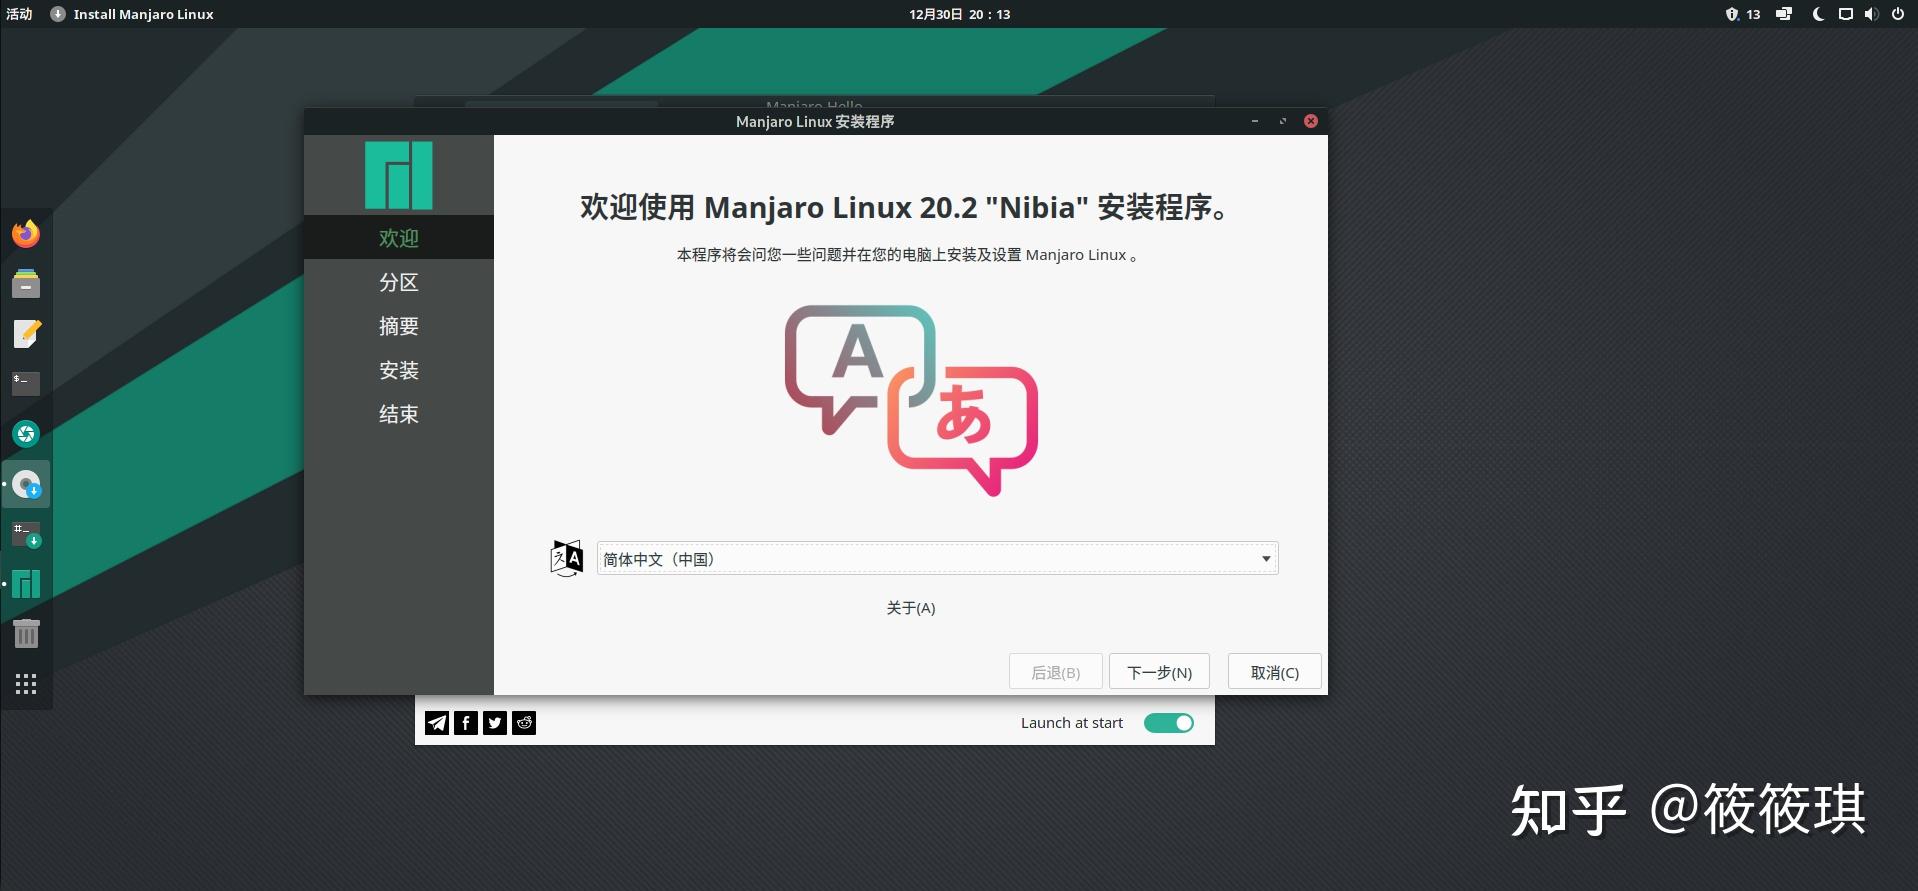Select the 安装 step in the sidebar

[399, 370]
